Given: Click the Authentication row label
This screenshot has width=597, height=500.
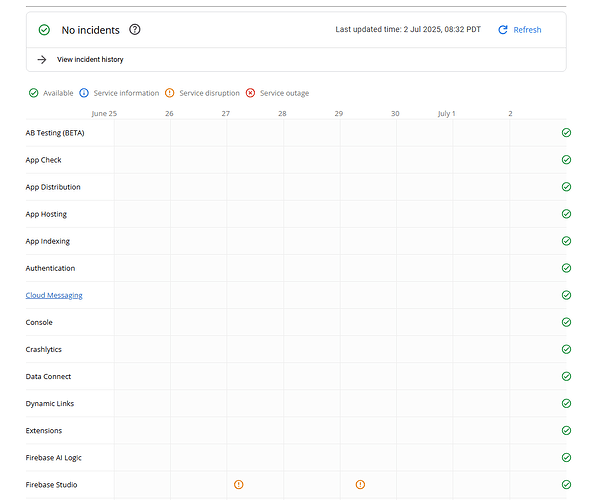Looking at the screenshot, I should (x=50, y=268).
